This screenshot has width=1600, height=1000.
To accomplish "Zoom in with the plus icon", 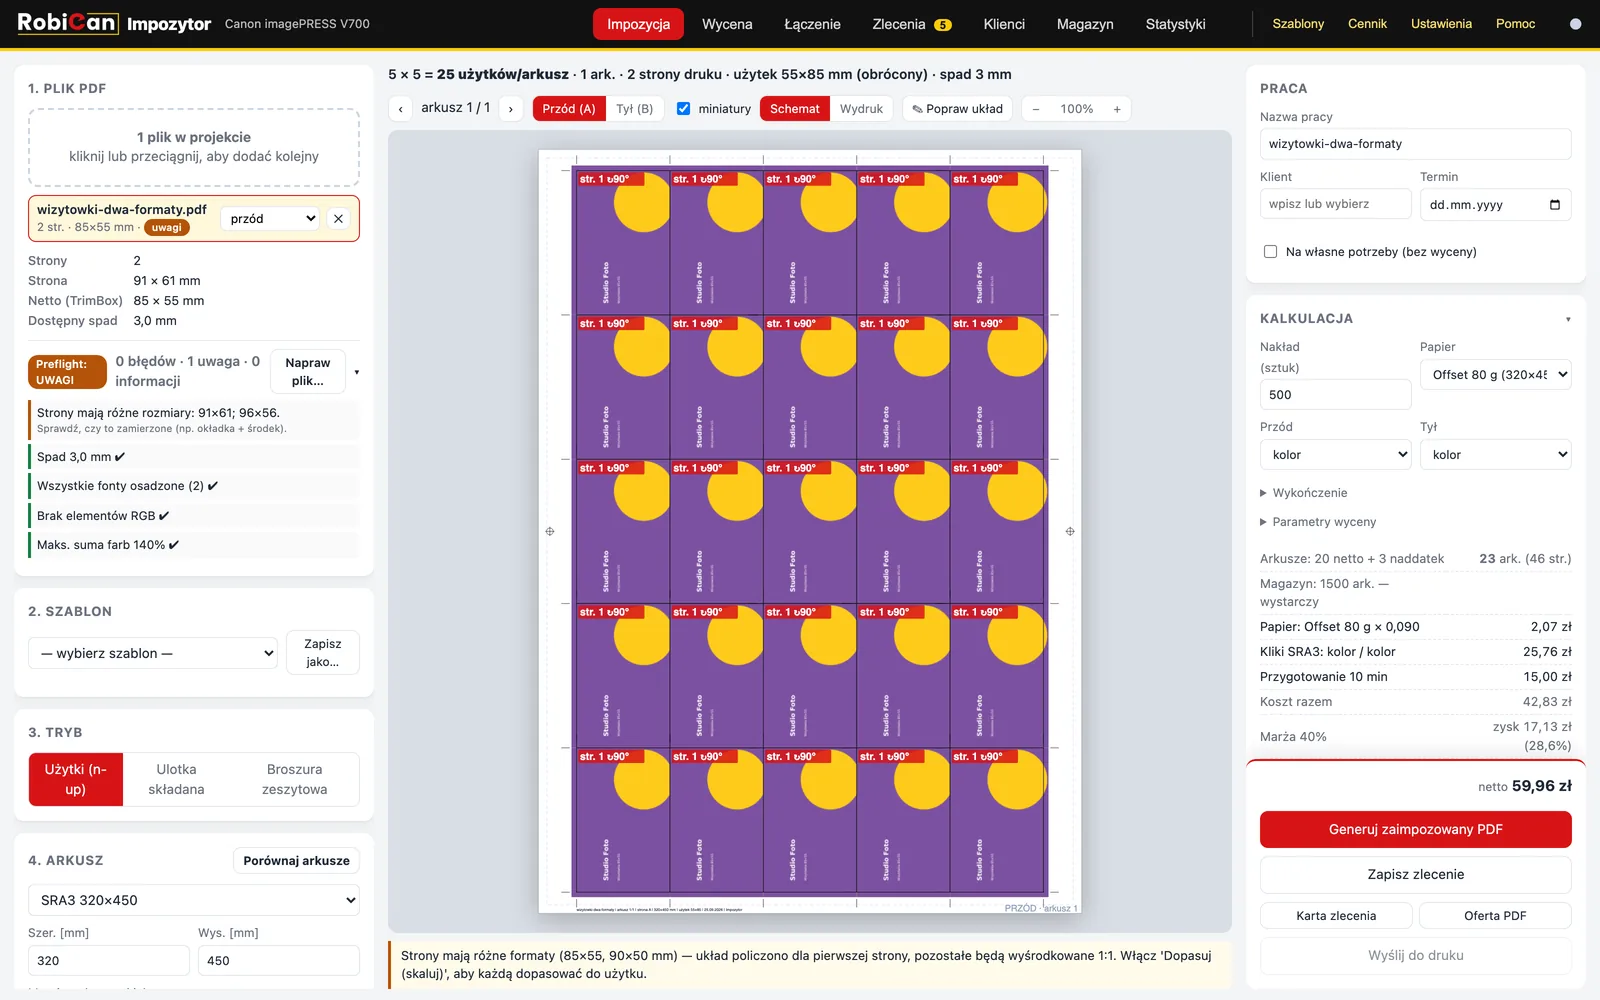I will [x=1117, y=109].
